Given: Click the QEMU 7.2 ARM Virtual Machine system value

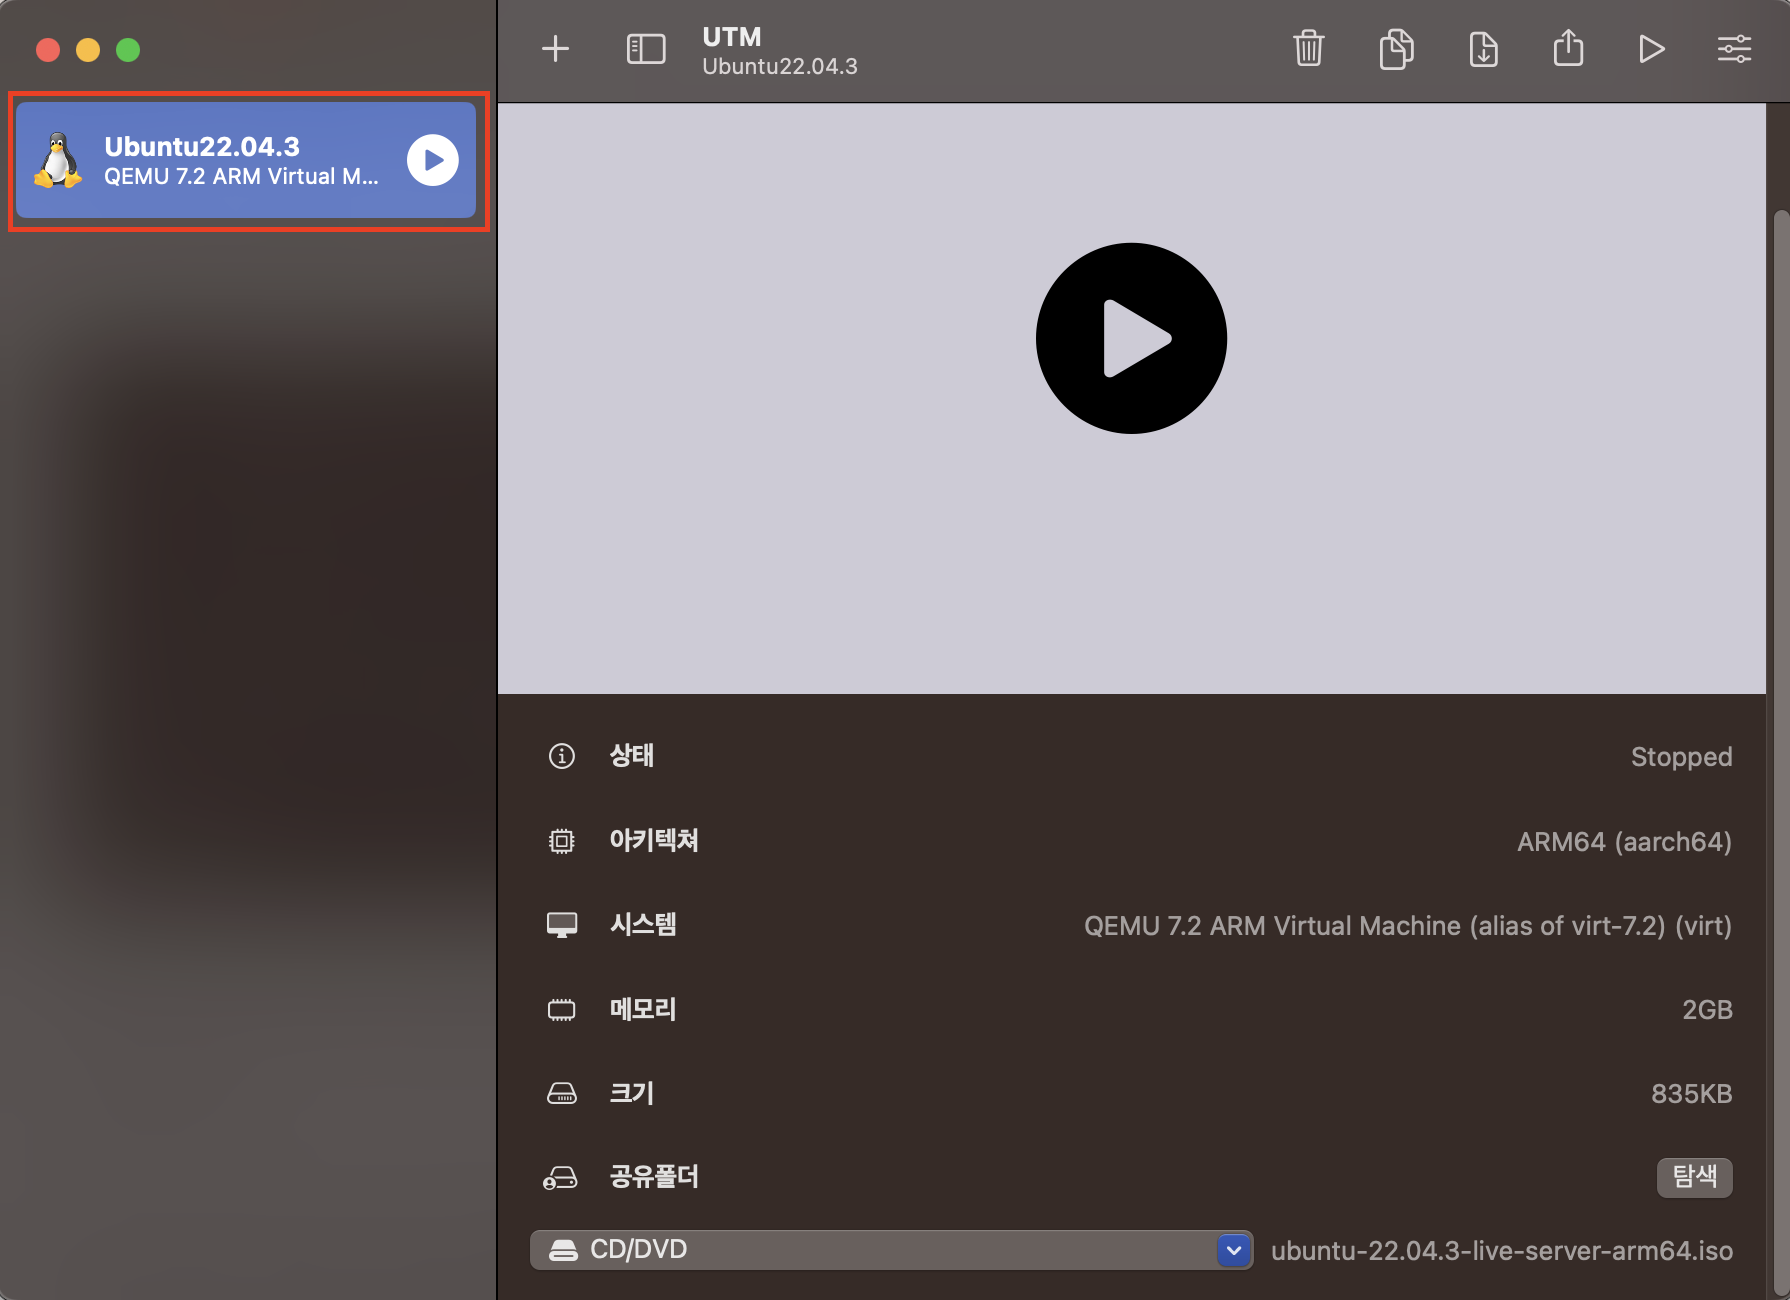Looking at the screenshot, I should pyautogui.click(x=1408, y=926).
